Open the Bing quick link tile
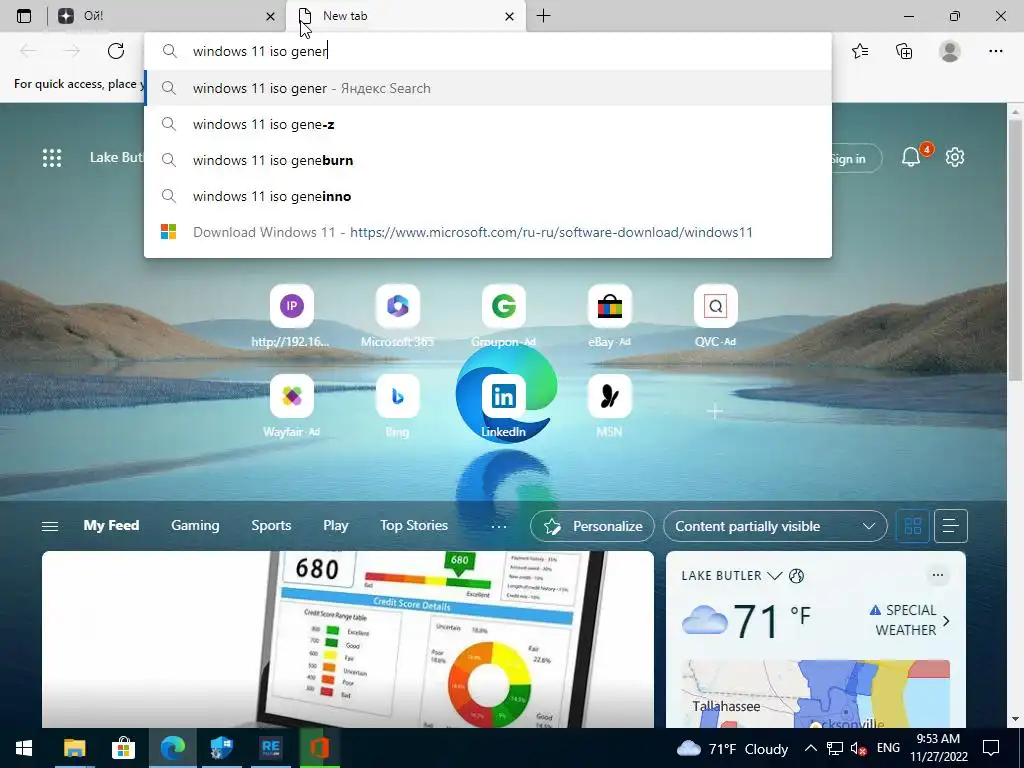 click(397, 406)
